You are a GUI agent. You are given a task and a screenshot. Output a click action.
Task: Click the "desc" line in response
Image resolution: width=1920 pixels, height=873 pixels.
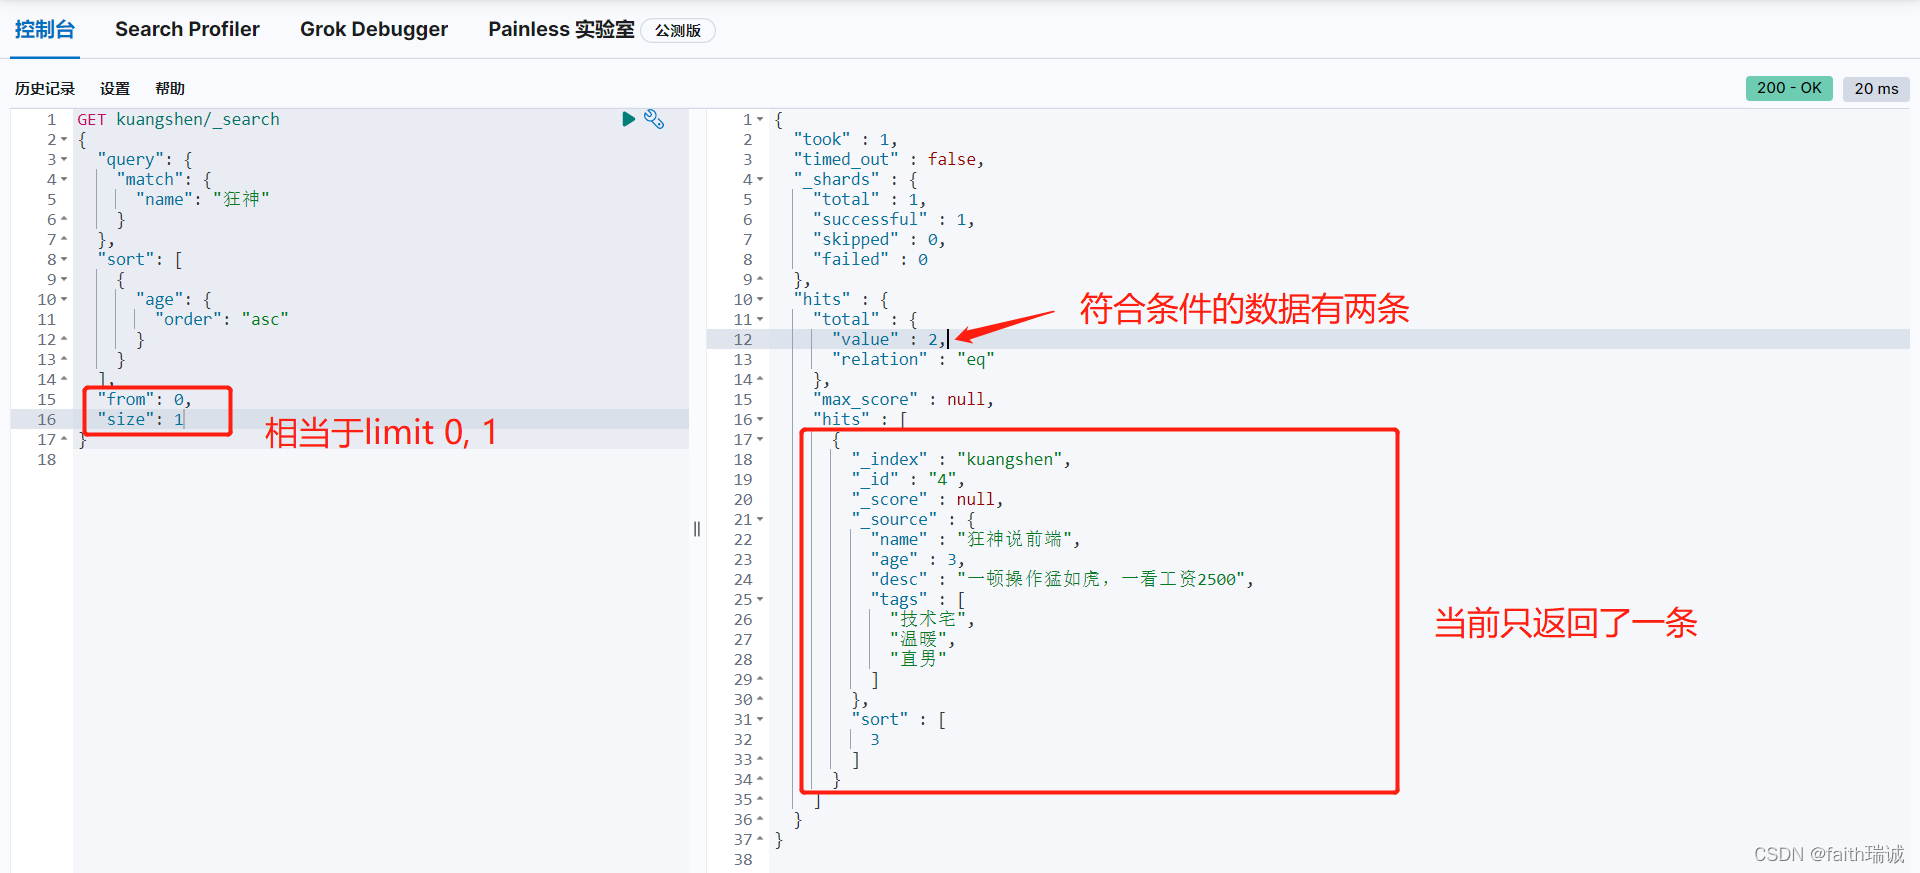tap(1062, 579)
